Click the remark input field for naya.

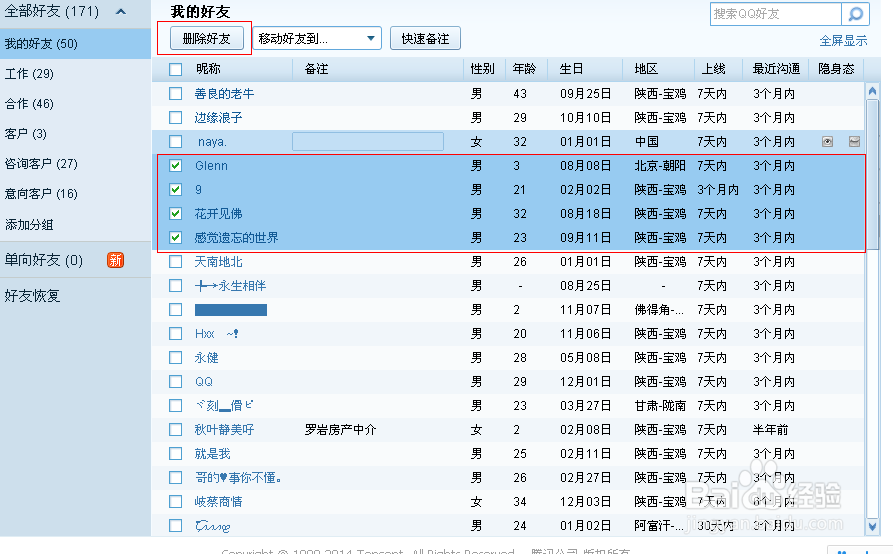[368, 141]
